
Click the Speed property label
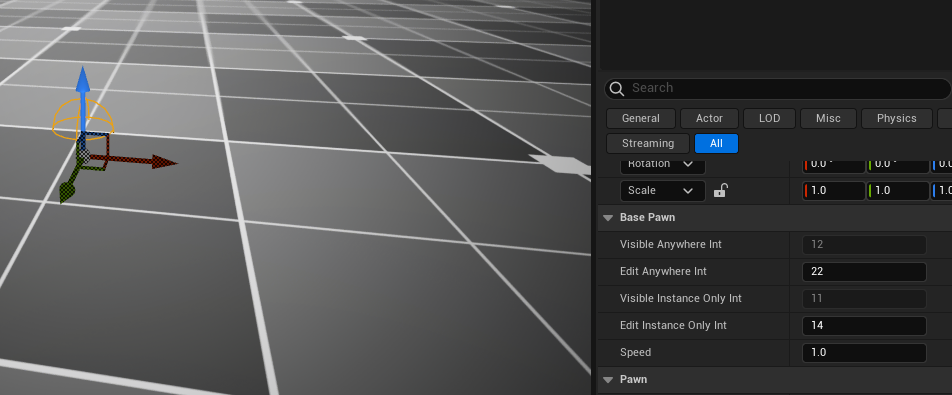point(635,353)
